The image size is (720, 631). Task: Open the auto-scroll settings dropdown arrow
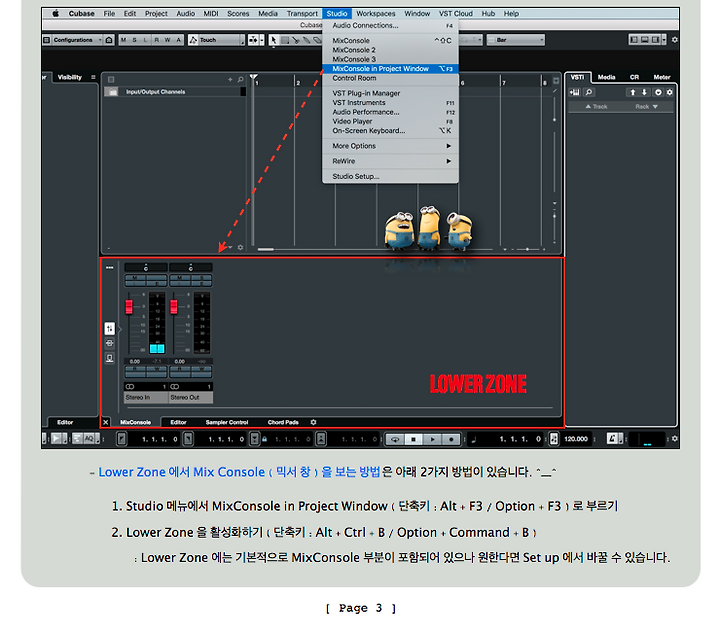point(262,40)
